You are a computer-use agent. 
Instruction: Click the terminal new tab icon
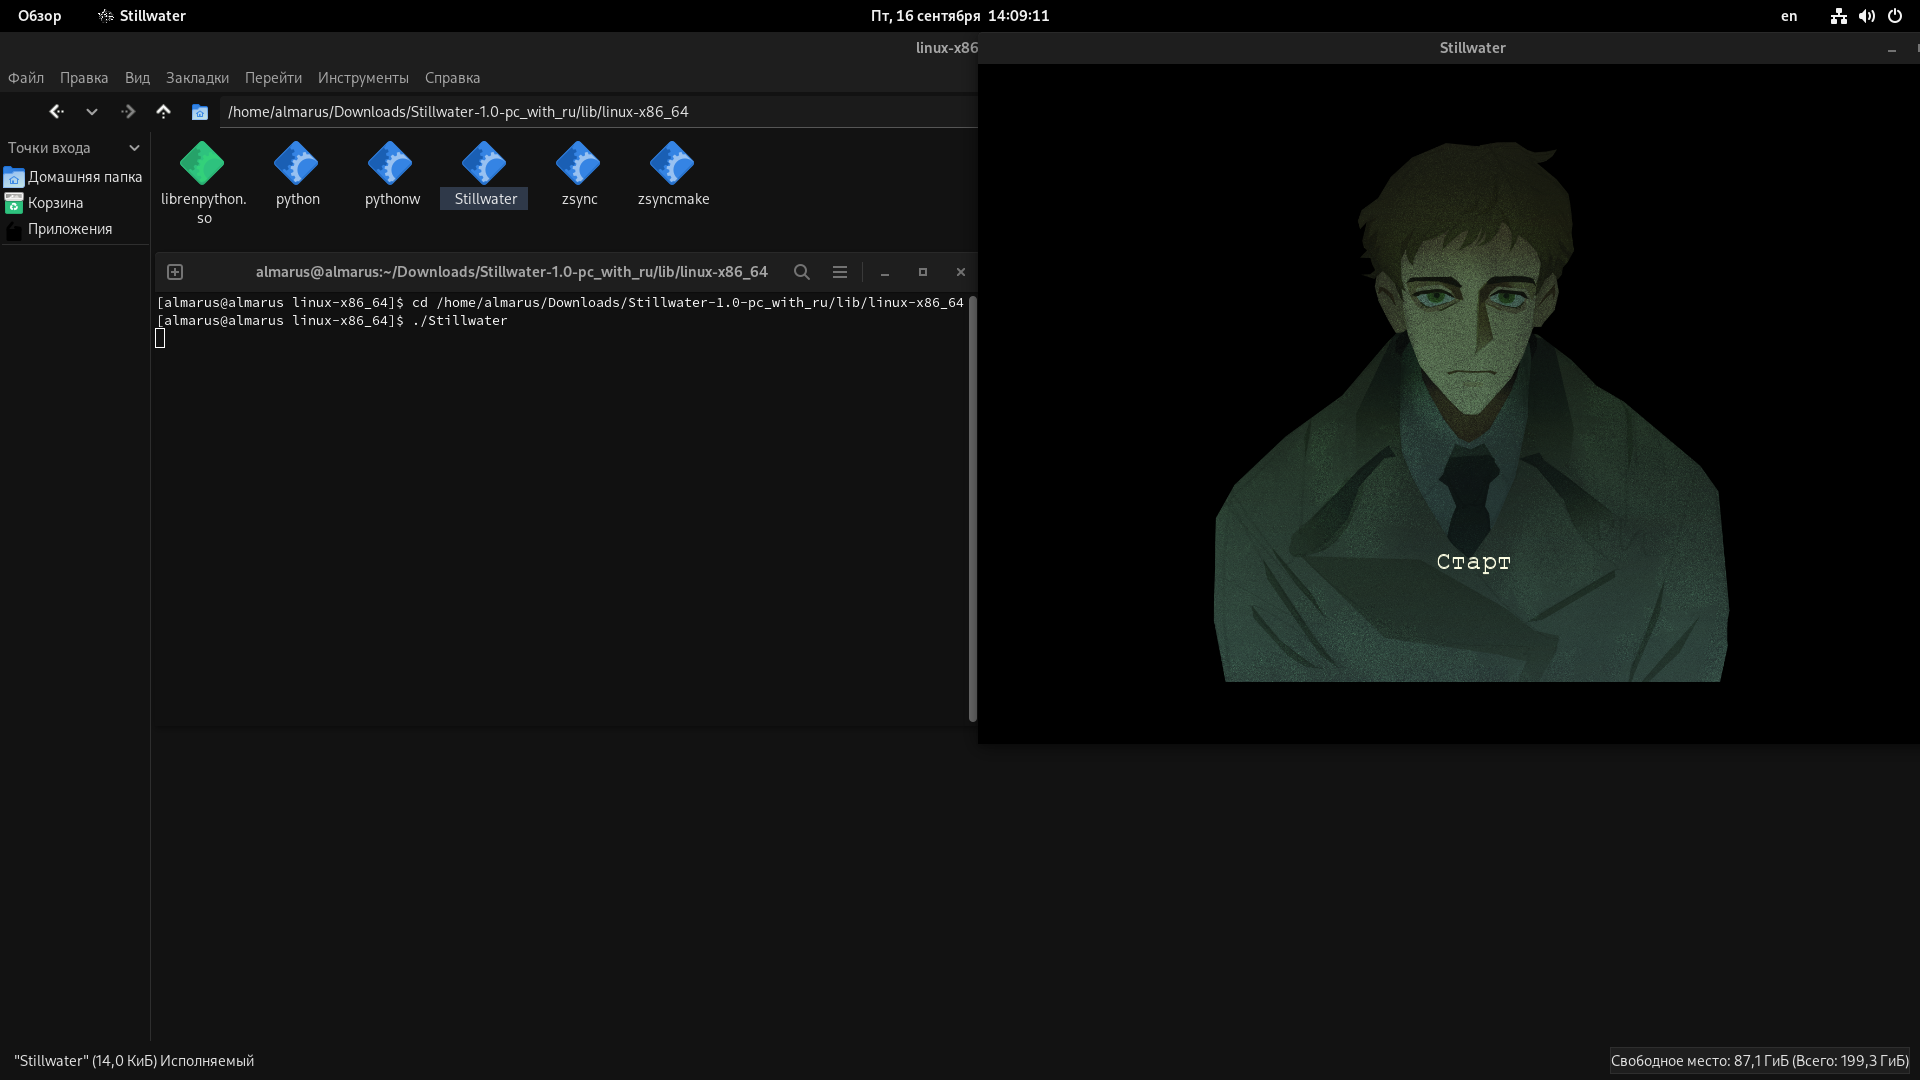(x=174, y=272)
